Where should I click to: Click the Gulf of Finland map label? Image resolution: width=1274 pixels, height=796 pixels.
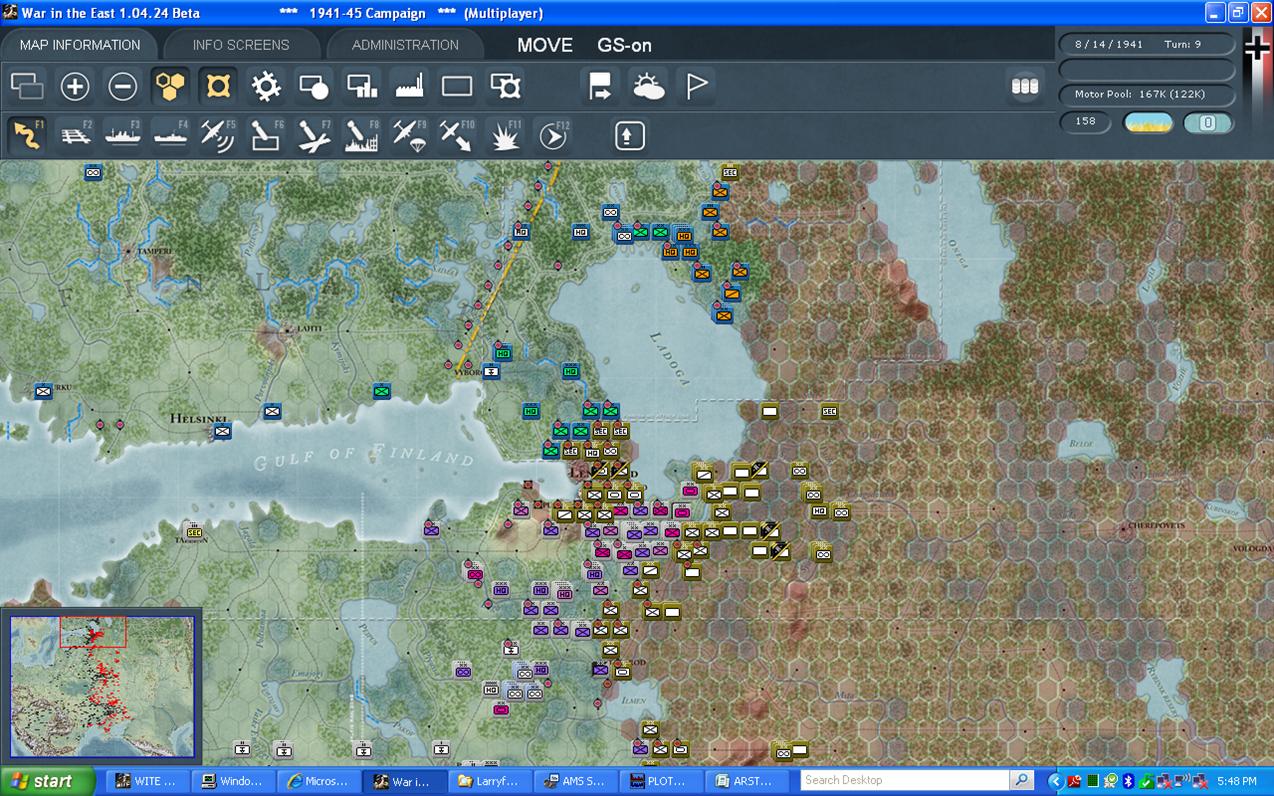[x=363, y=457]
